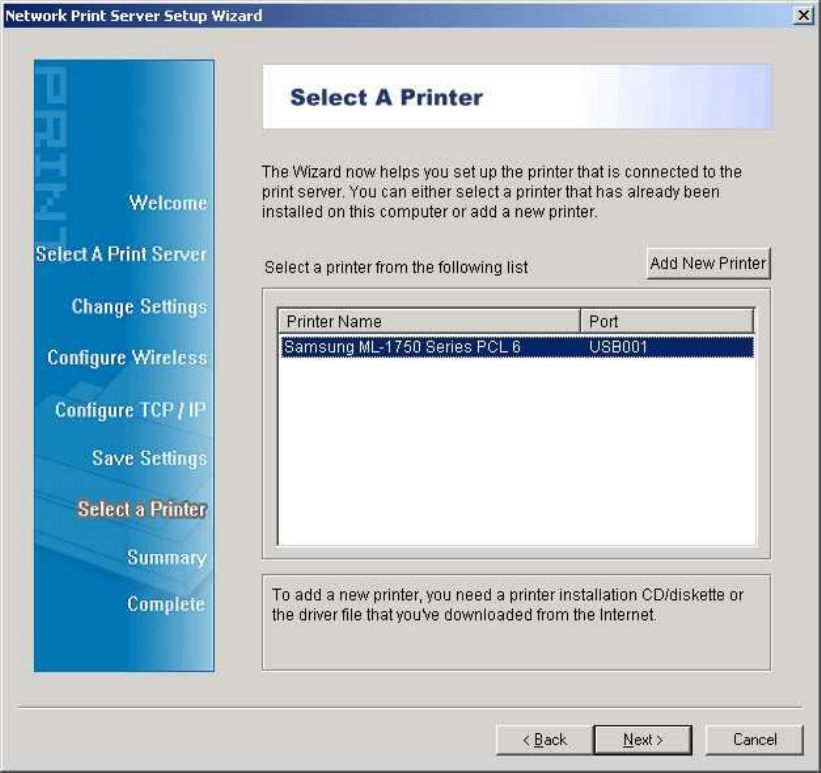Click the Complete step in sidebar

(166, 604)
